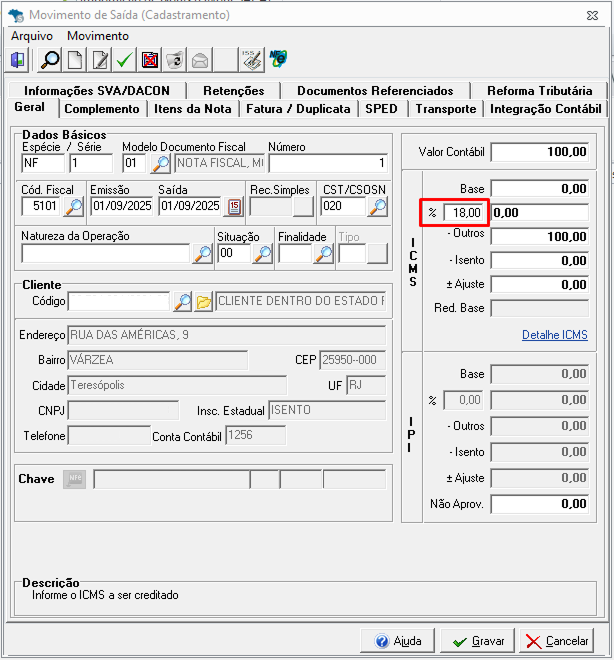Open the Cliente code lookup magnifier

pyautogui.click(x=183, y=301)
